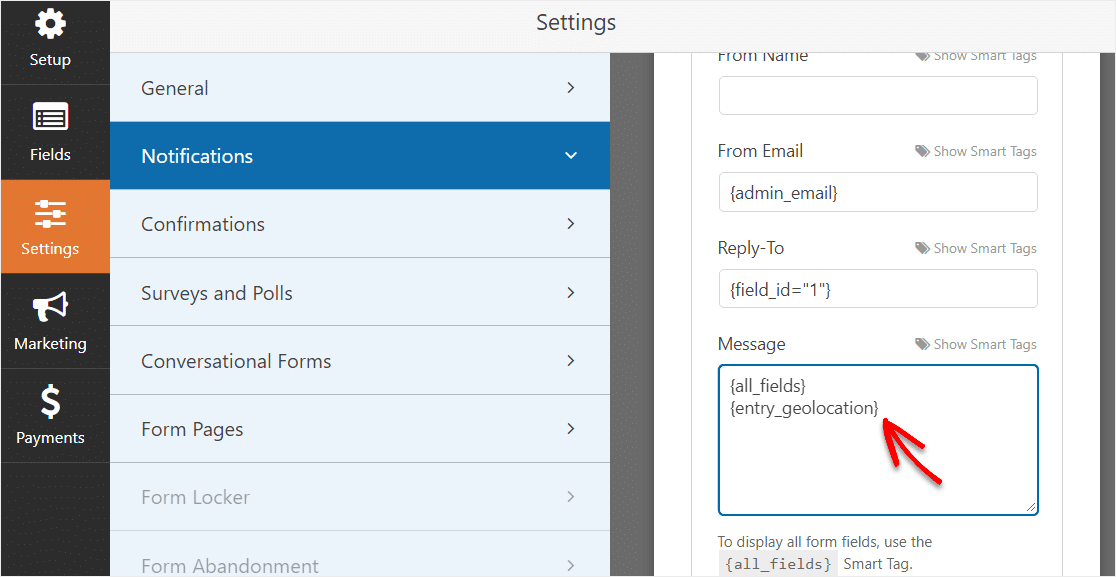
Task: Select the Fields list icon
Action: 50,117
